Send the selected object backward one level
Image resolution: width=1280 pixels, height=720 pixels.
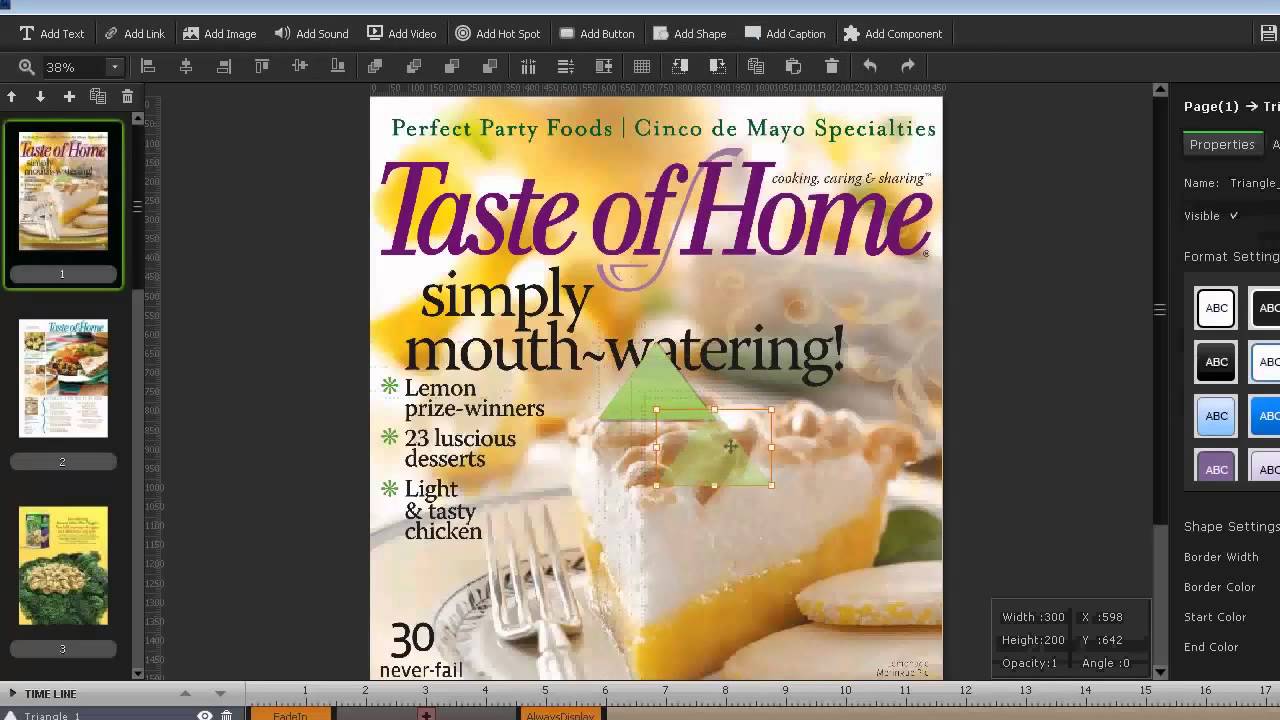tap(452, 66)
